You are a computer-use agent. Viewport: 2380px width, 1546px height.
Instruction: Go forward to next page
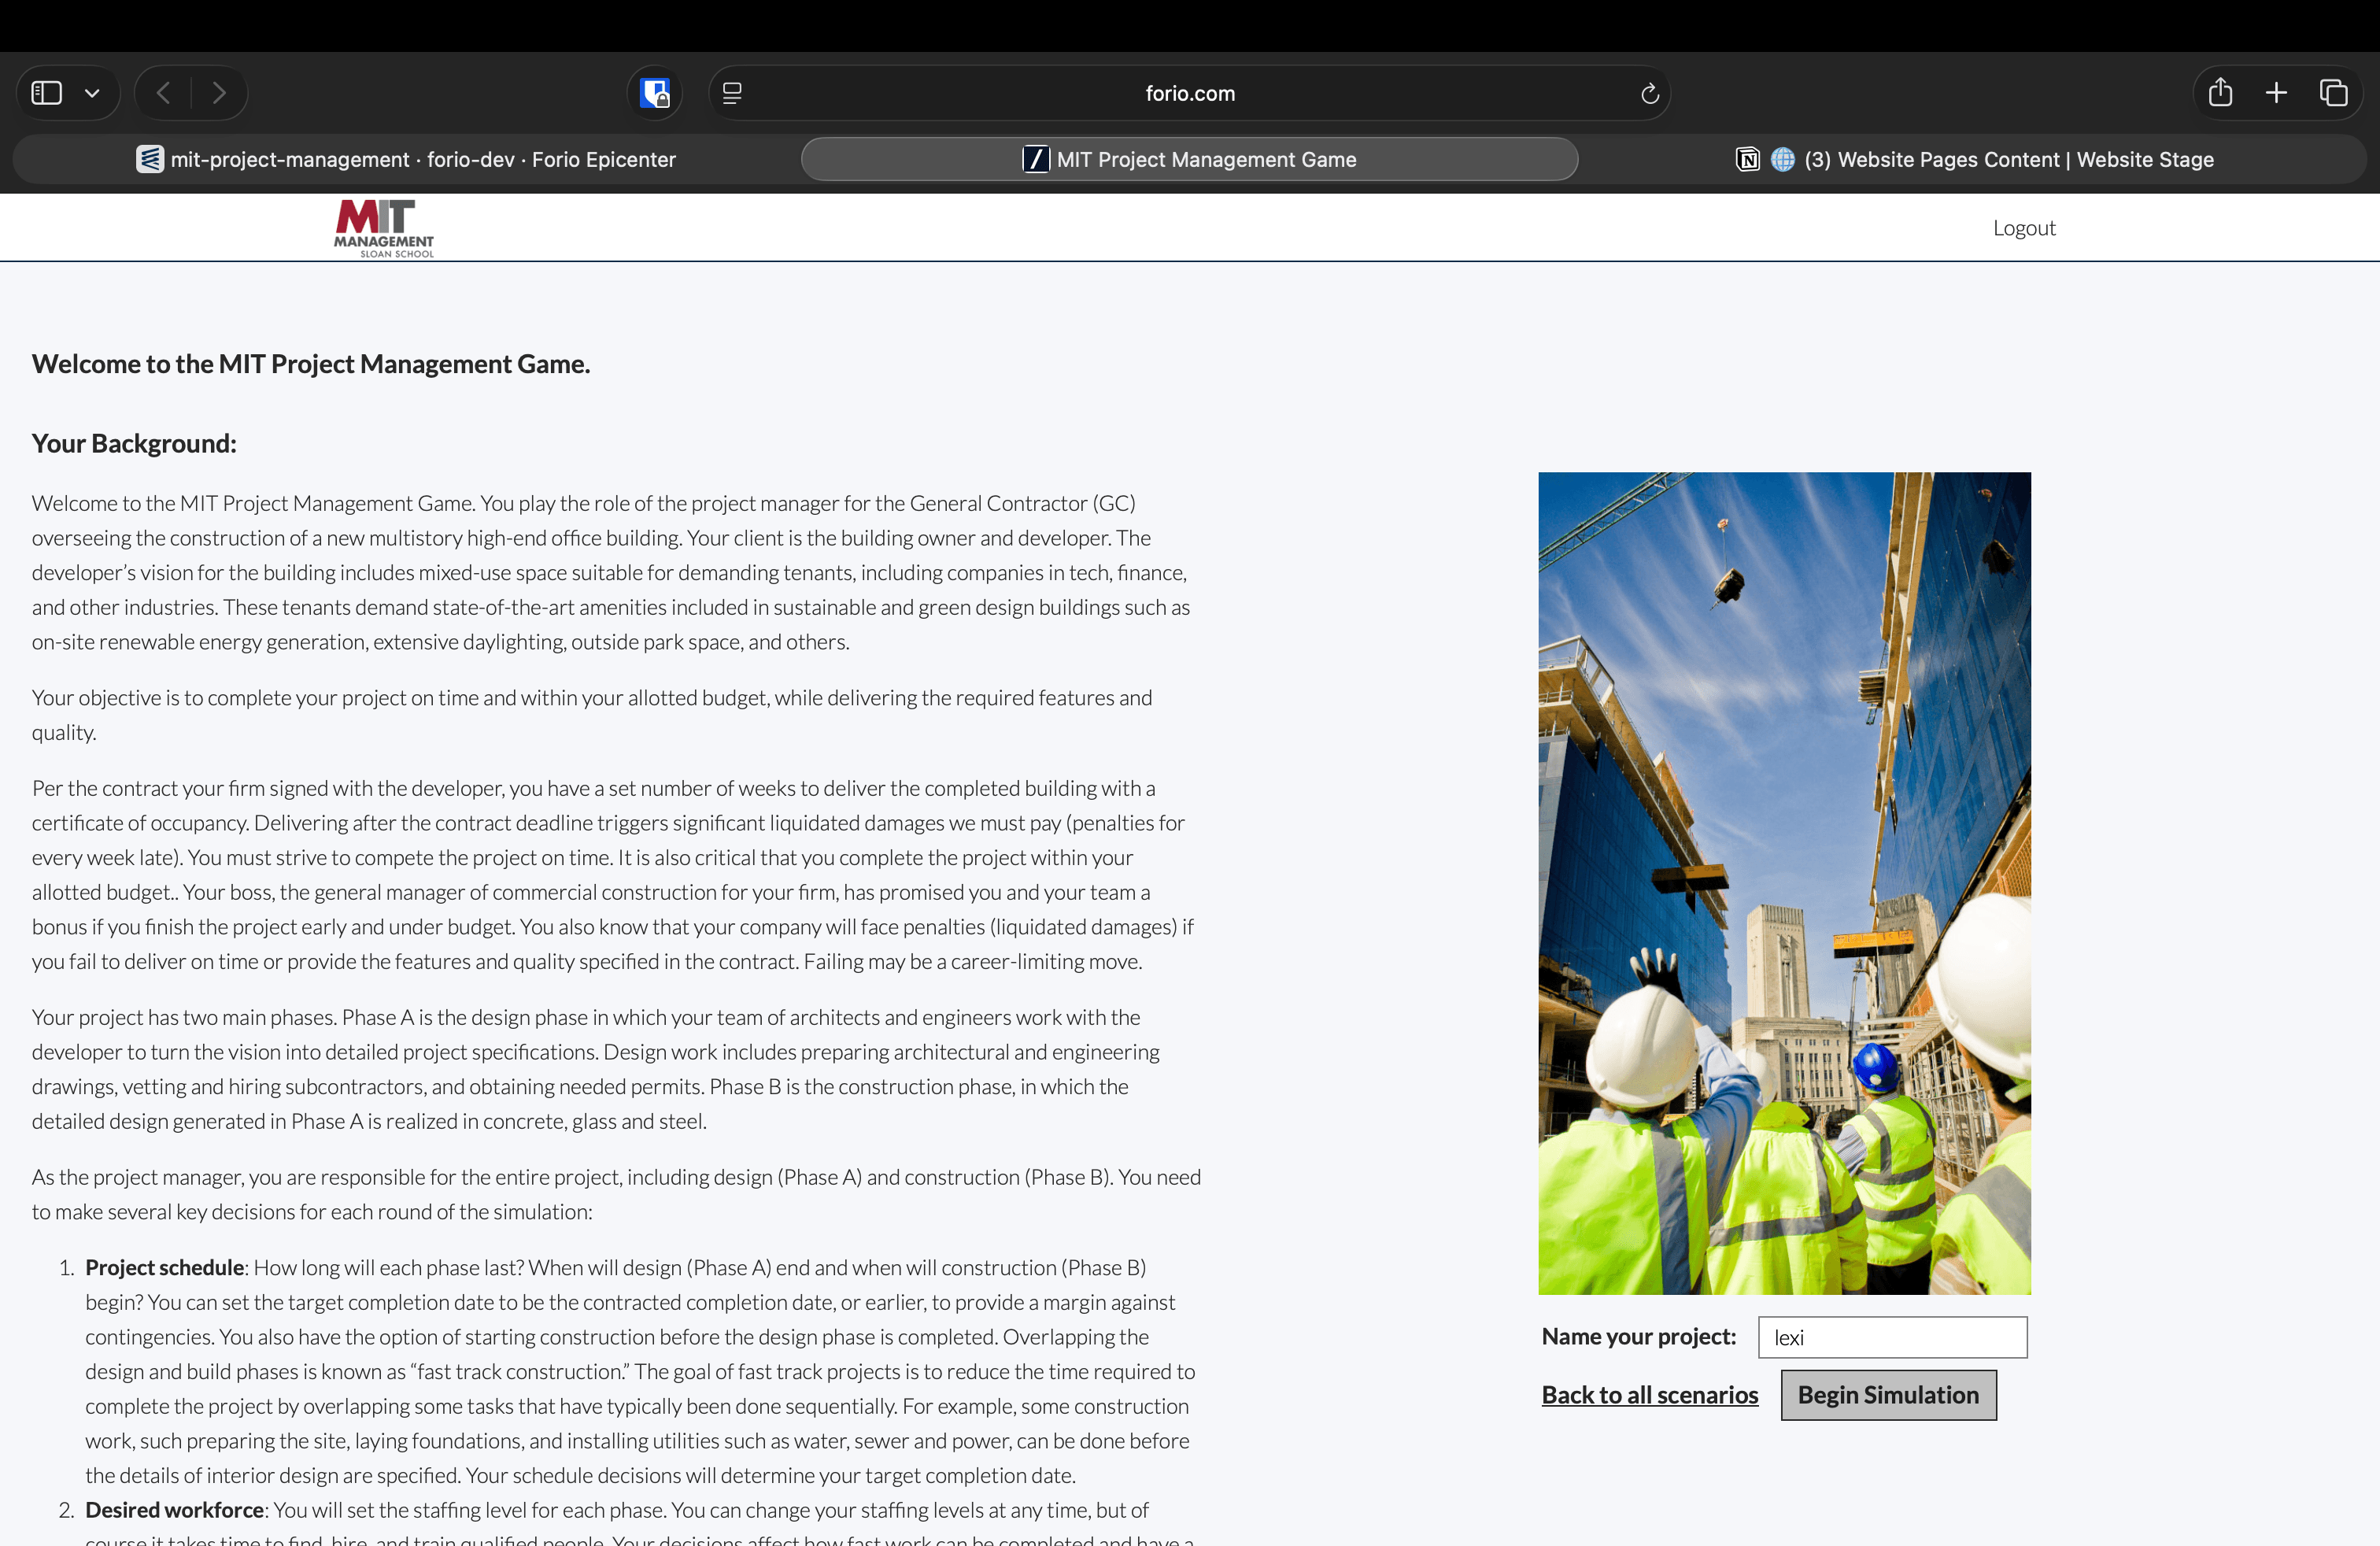(219, 93)
